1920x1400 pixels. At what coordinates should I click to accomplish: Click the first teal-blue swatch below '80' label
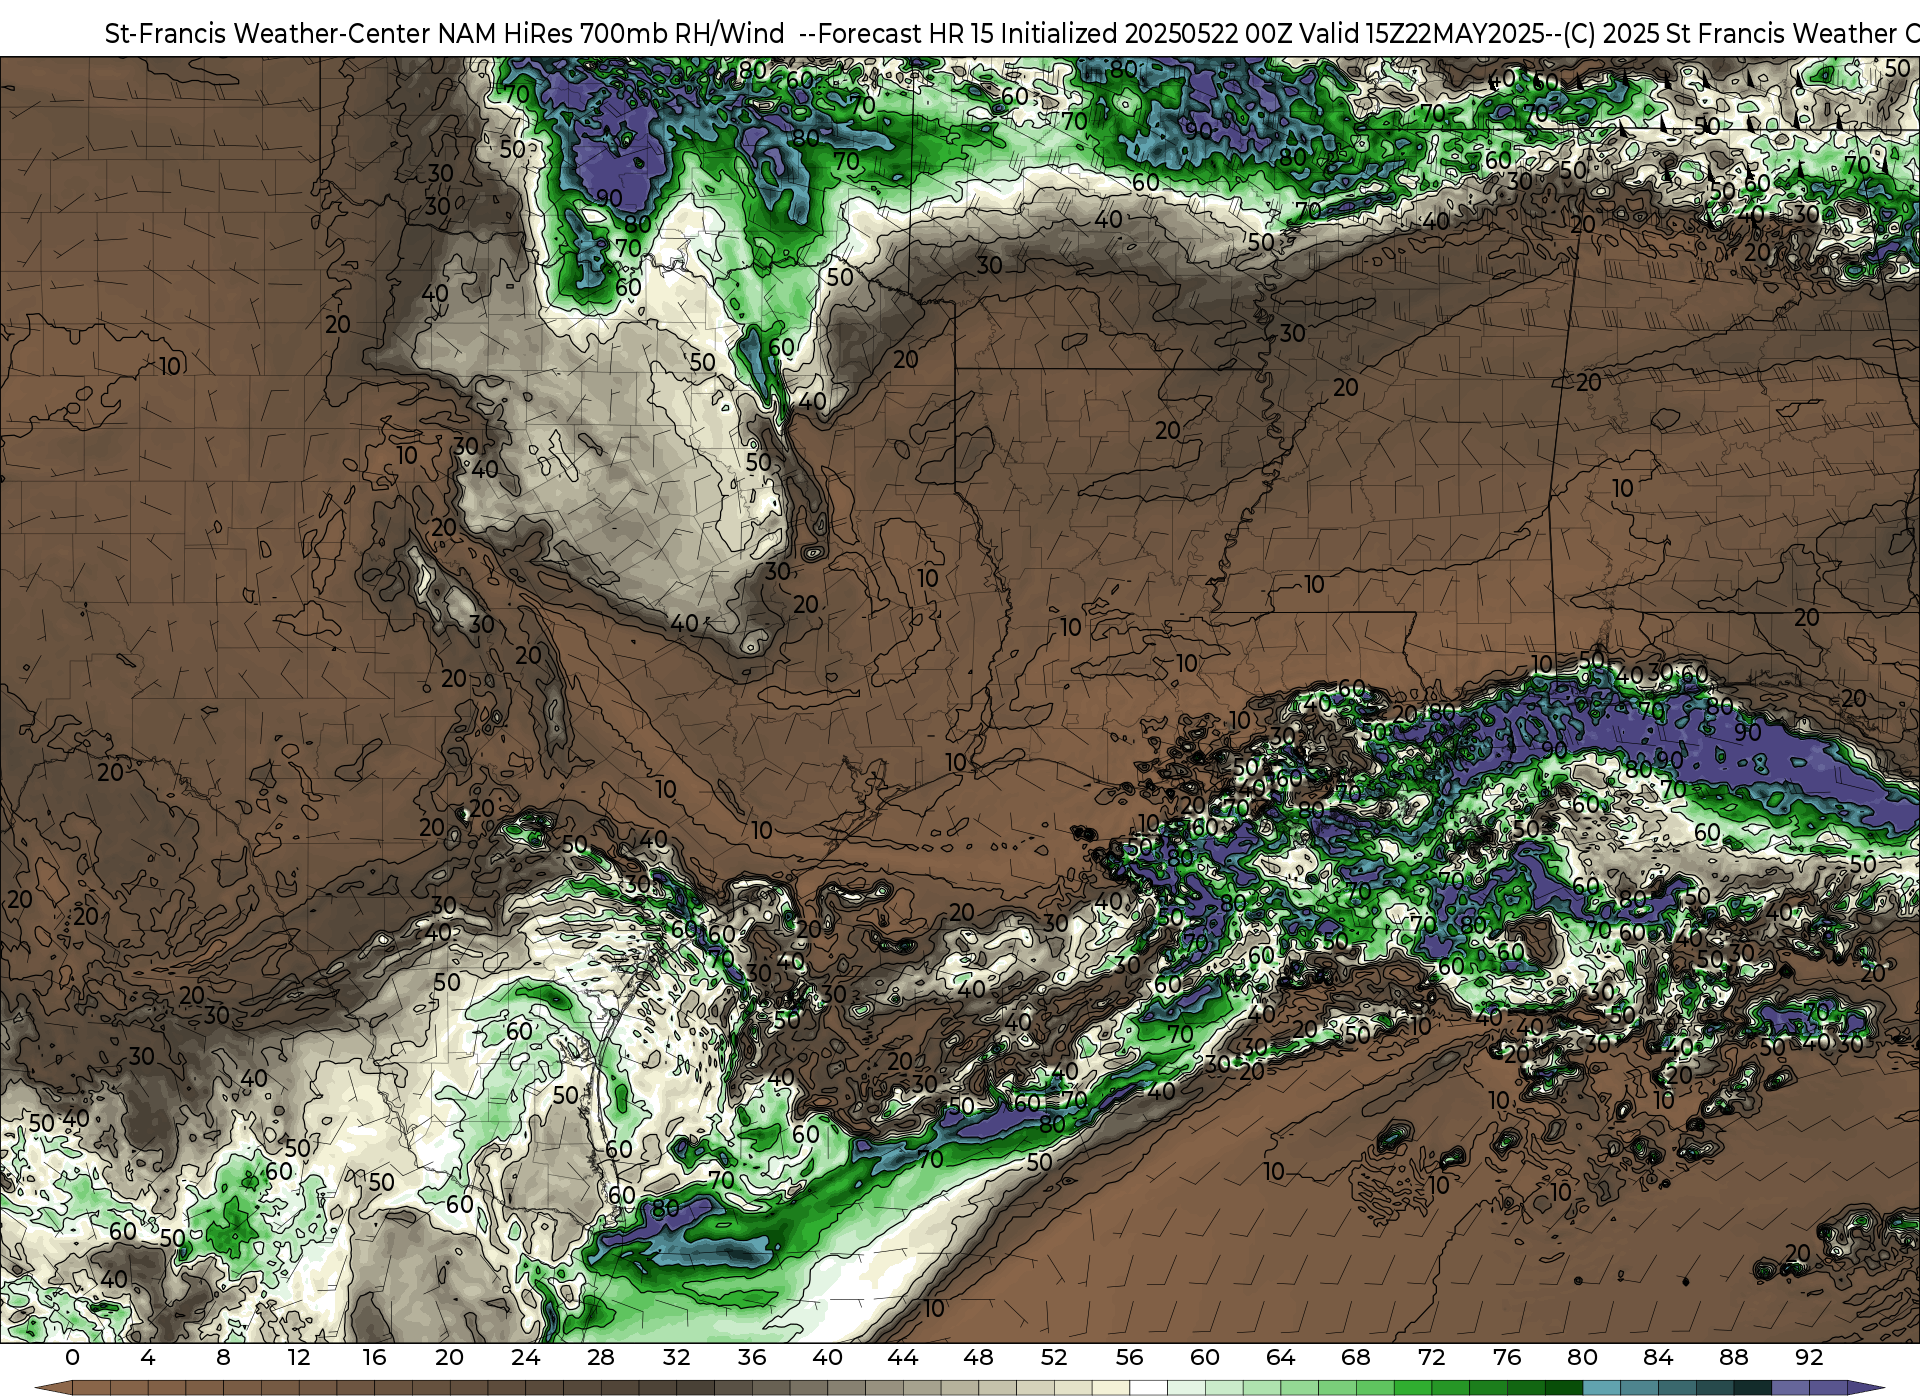pos(1601,1388)
